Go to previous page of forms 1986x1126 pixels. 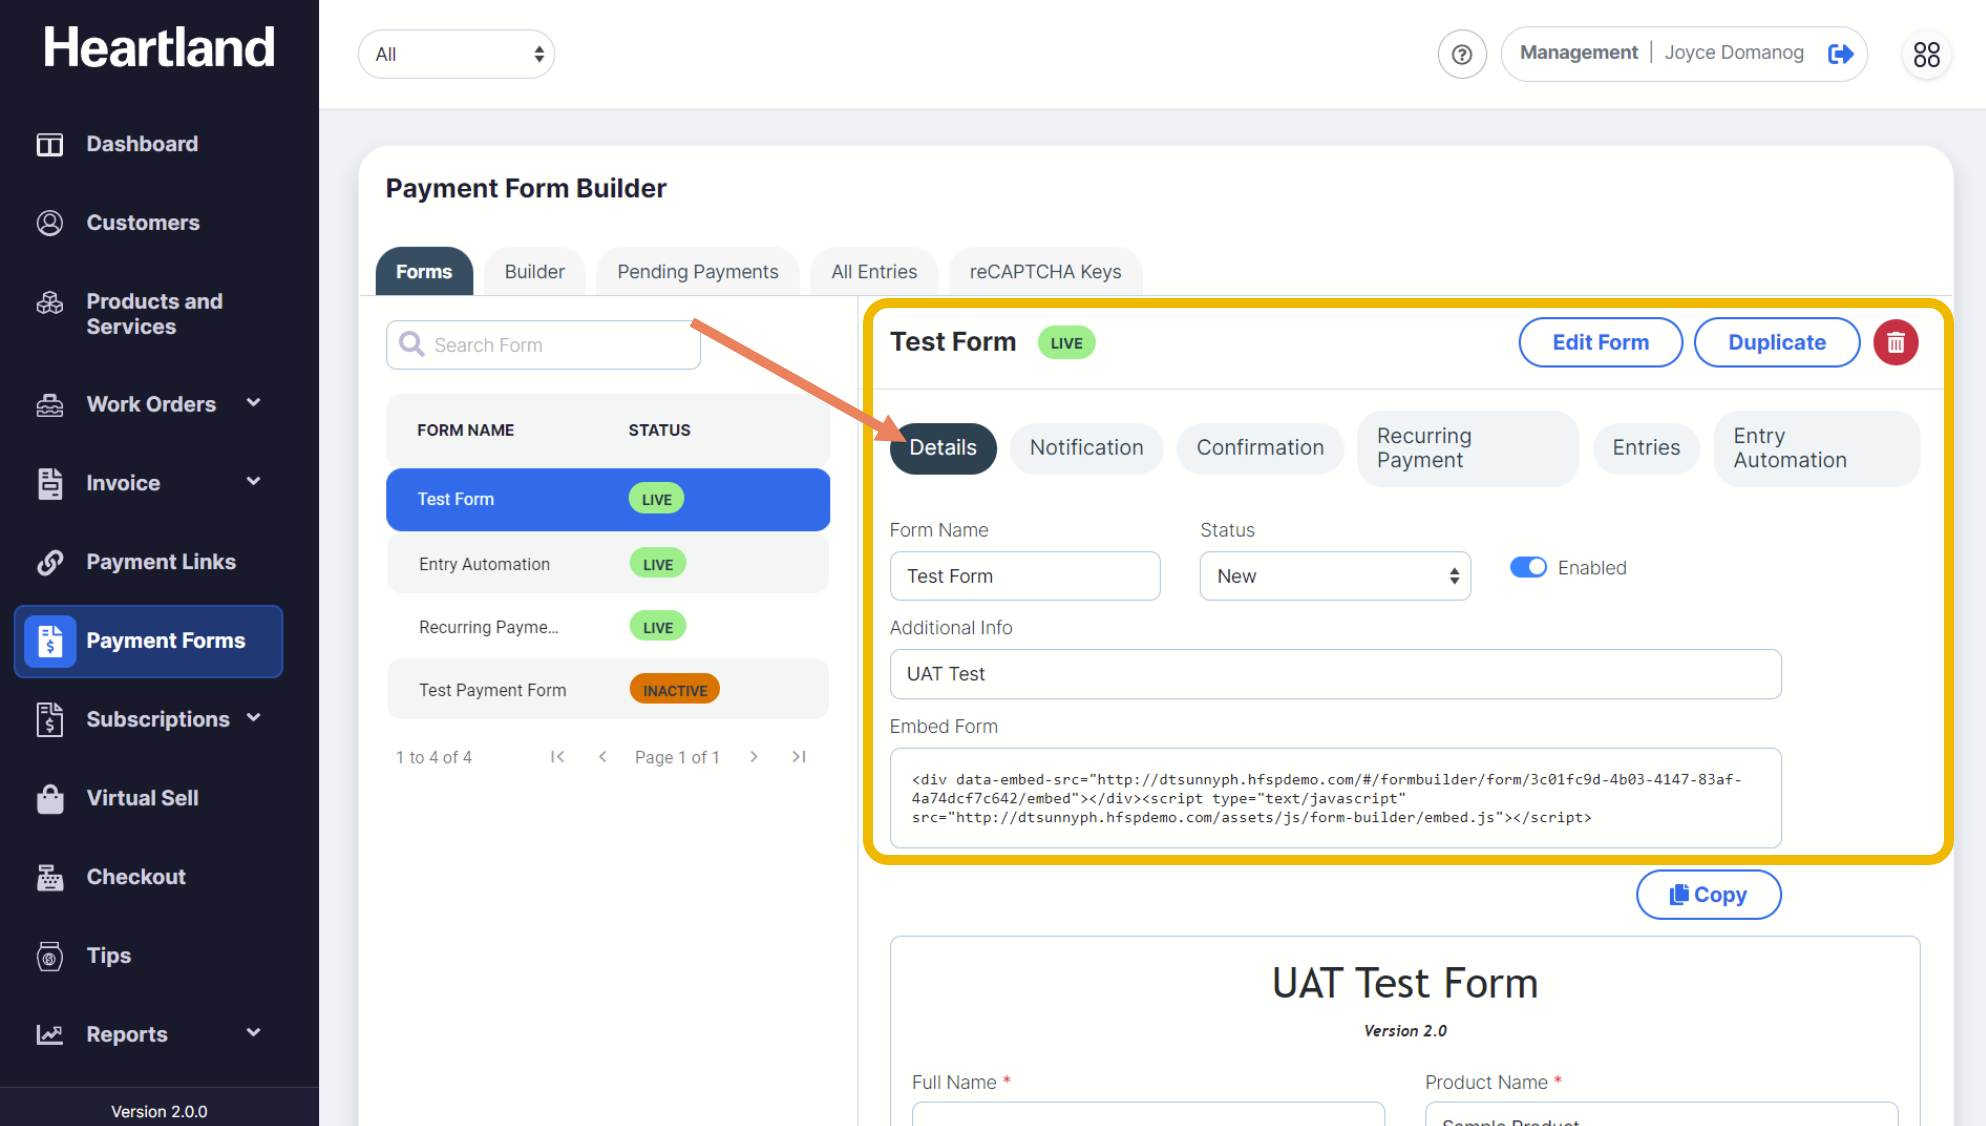coord(602,757)
